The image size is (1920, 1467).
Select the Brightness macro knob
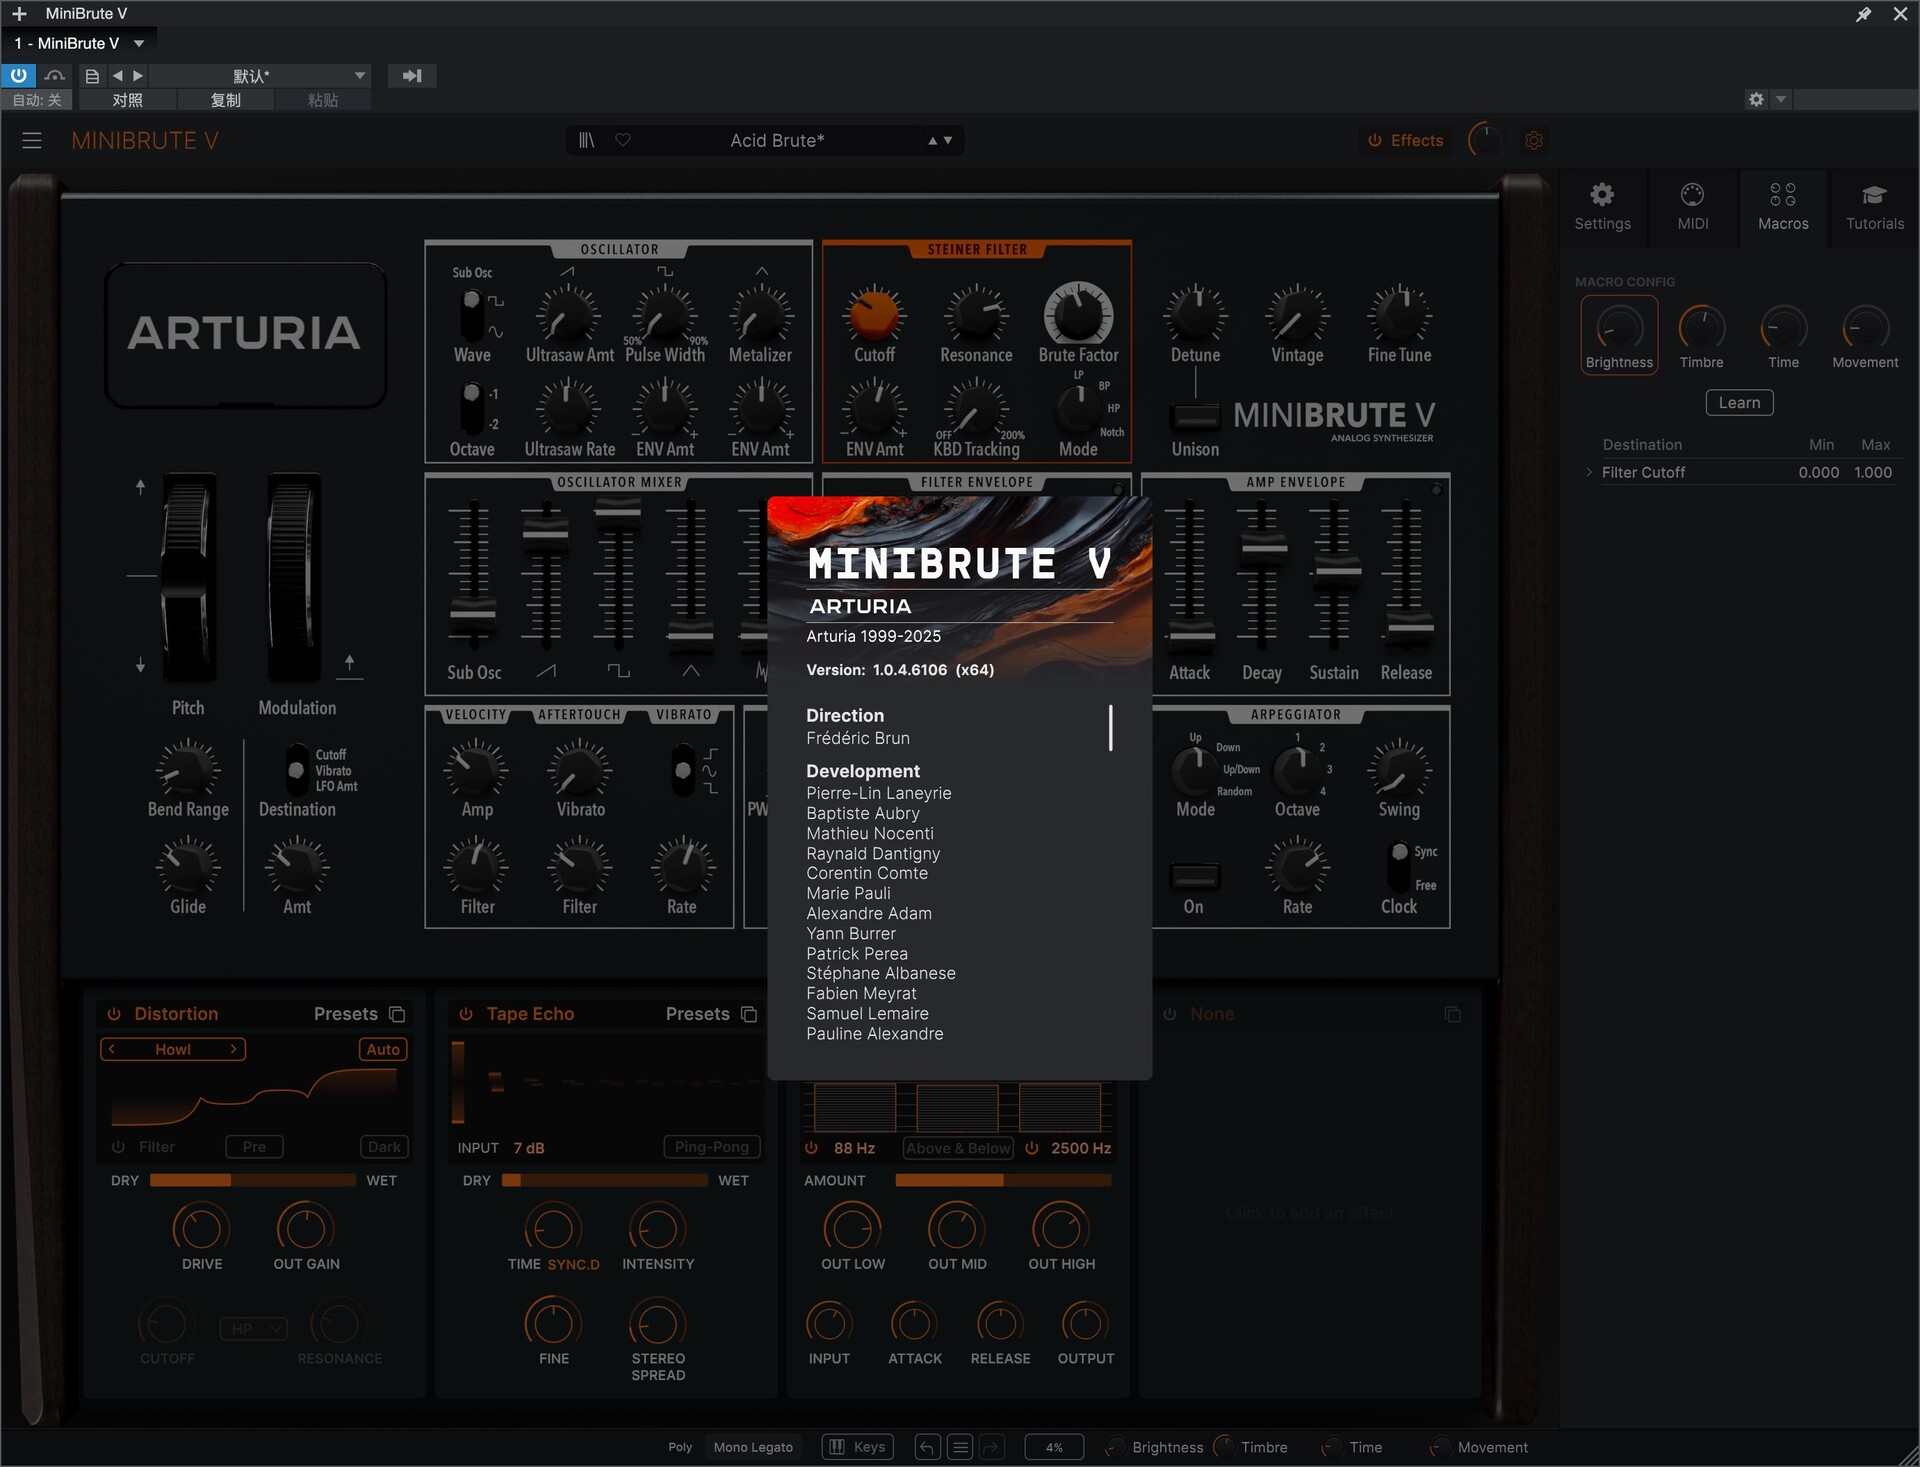click(1619, 328)
